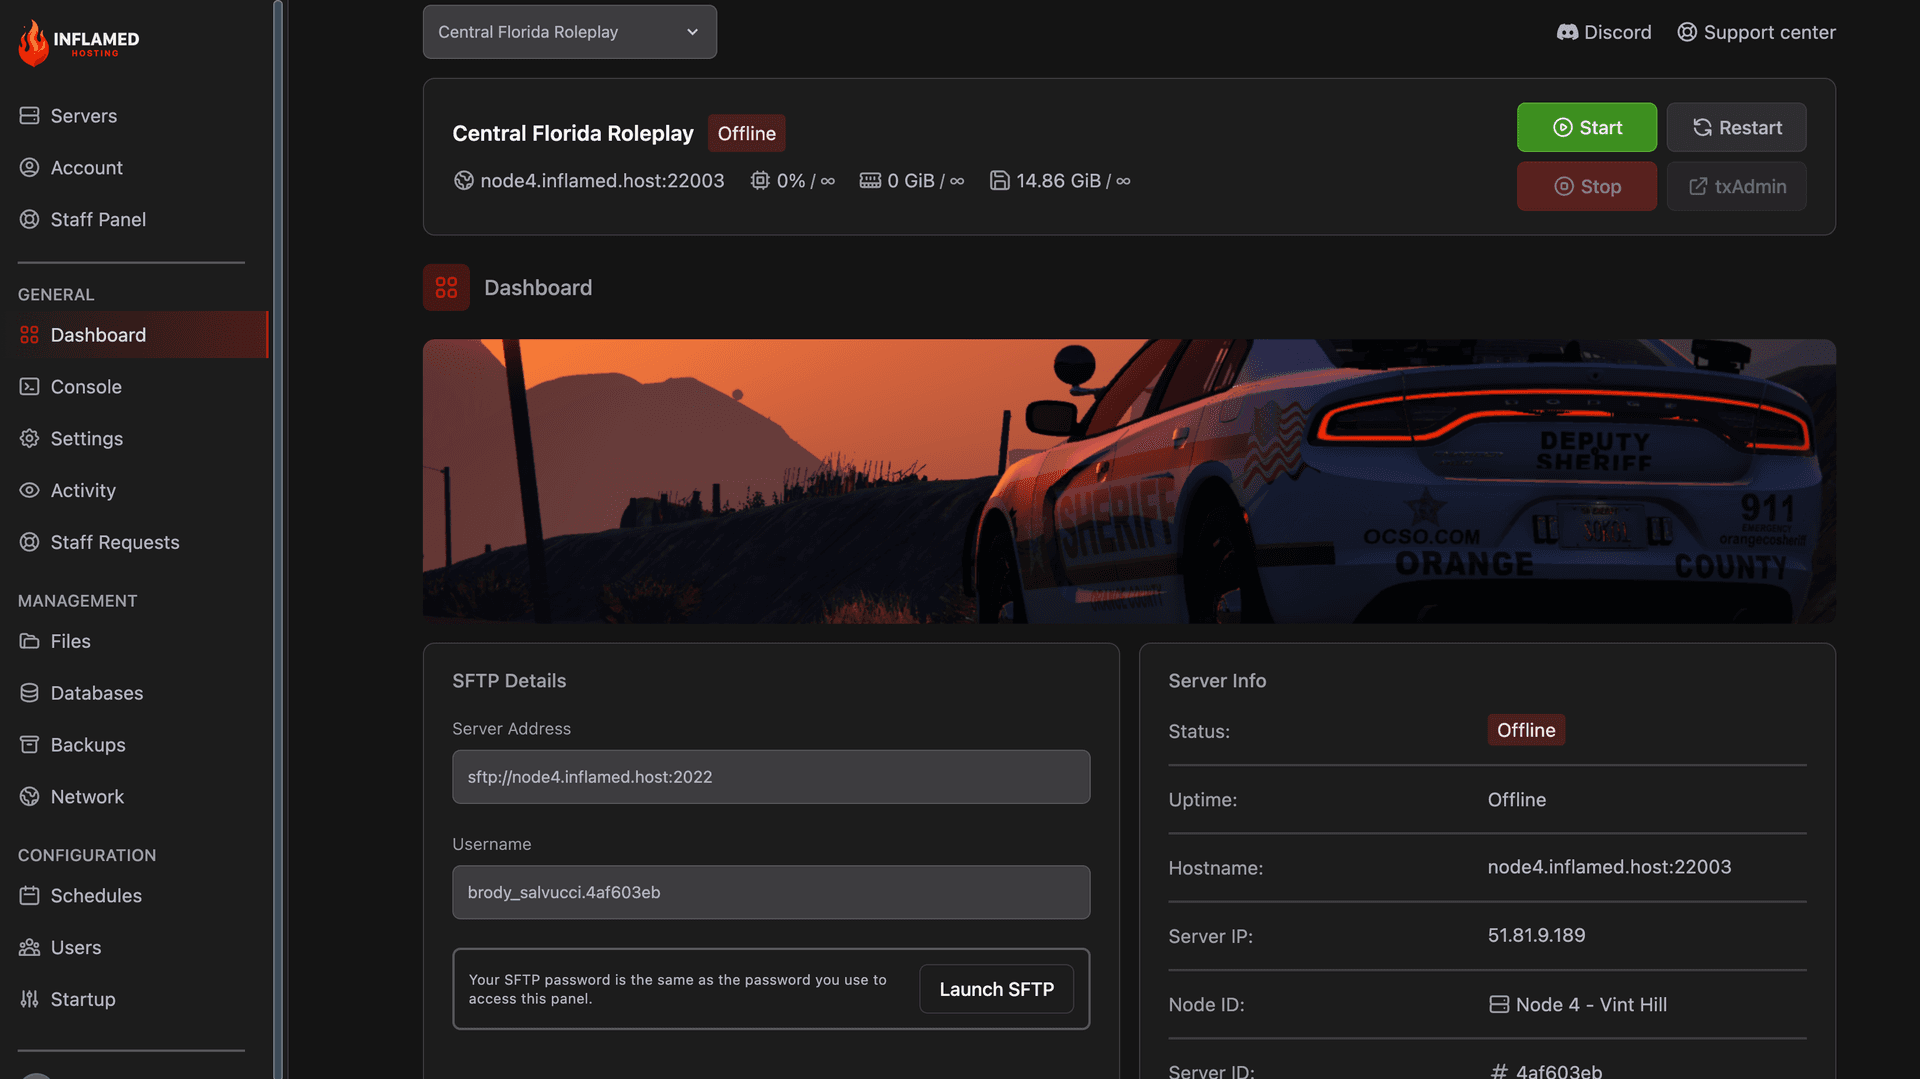Viewport: 1920px width, 1079px height.
Task: Expand the Central Florida Roleplay server selector
Action: [569, 31]
